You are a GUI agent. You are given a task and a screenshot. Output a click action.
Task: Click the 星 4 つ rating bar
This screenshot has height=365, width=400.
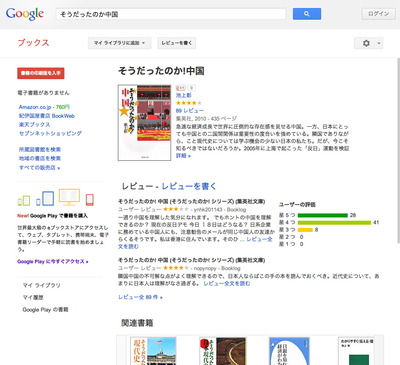tap(334, 223)
